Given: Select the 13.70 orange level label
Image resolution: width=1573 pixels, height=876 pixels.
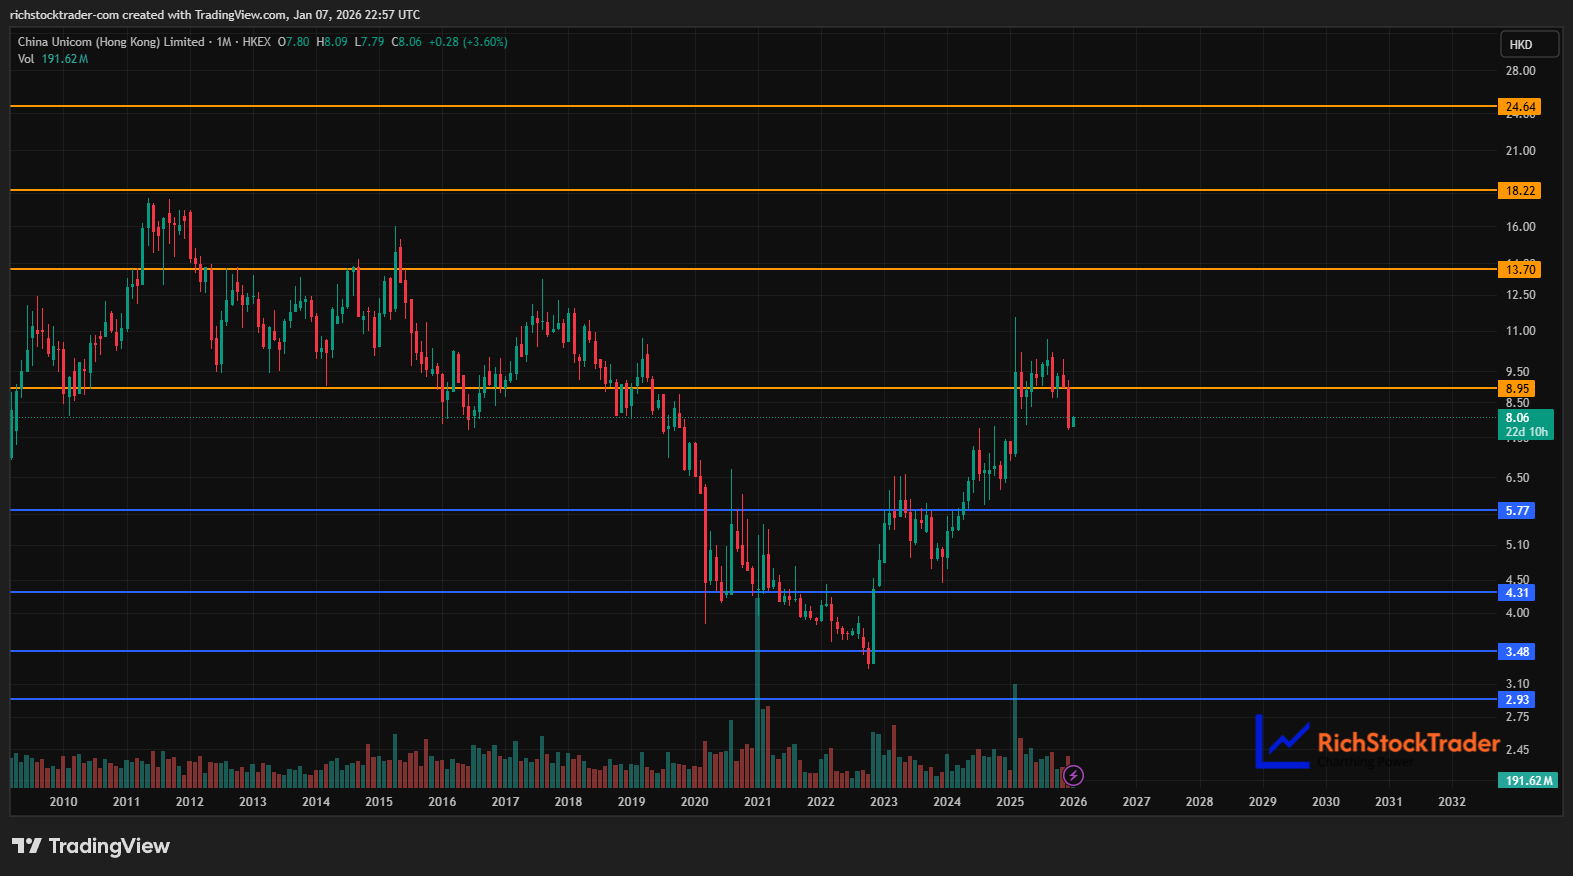Looking at the screenshot, I should click(x=1520, y=269).
